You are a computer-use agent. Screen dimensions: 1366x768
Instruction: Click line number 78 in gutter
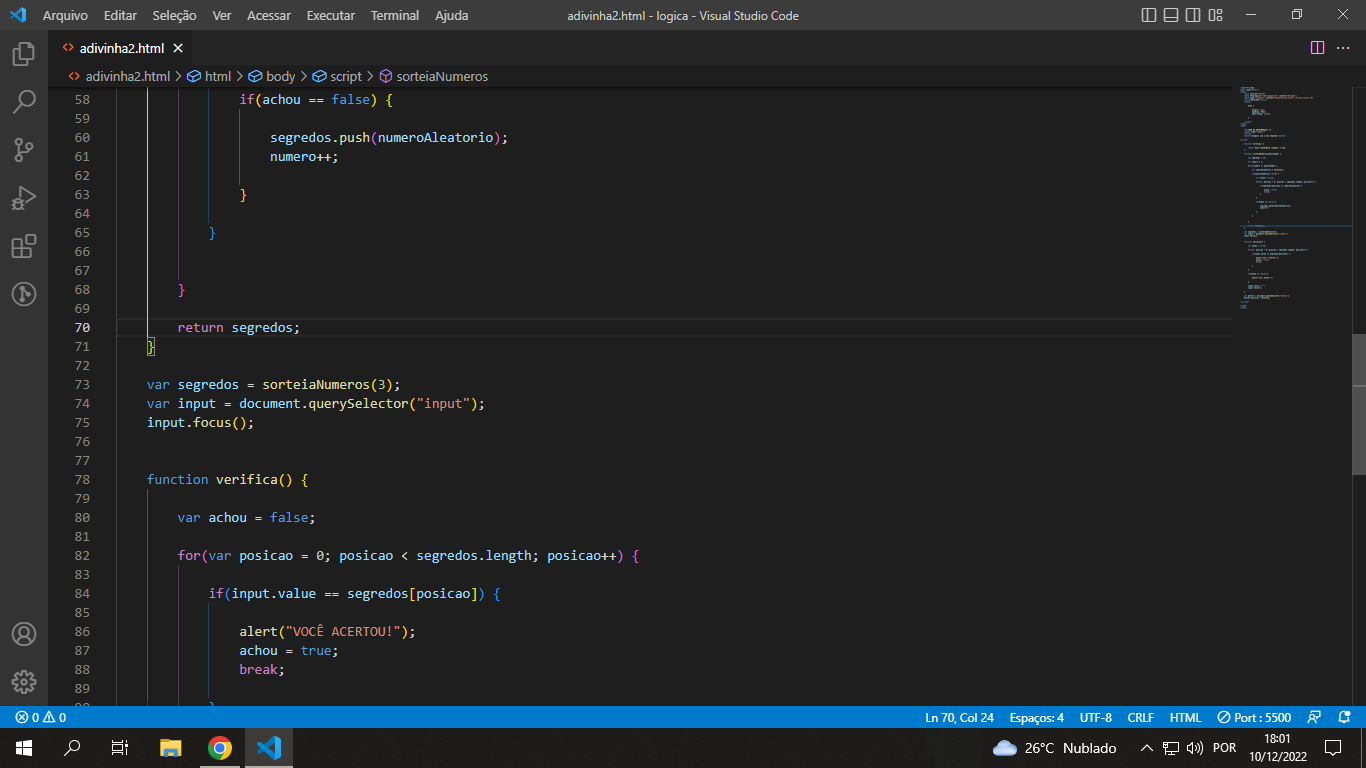pyautogui.click(x=82, y=479)
